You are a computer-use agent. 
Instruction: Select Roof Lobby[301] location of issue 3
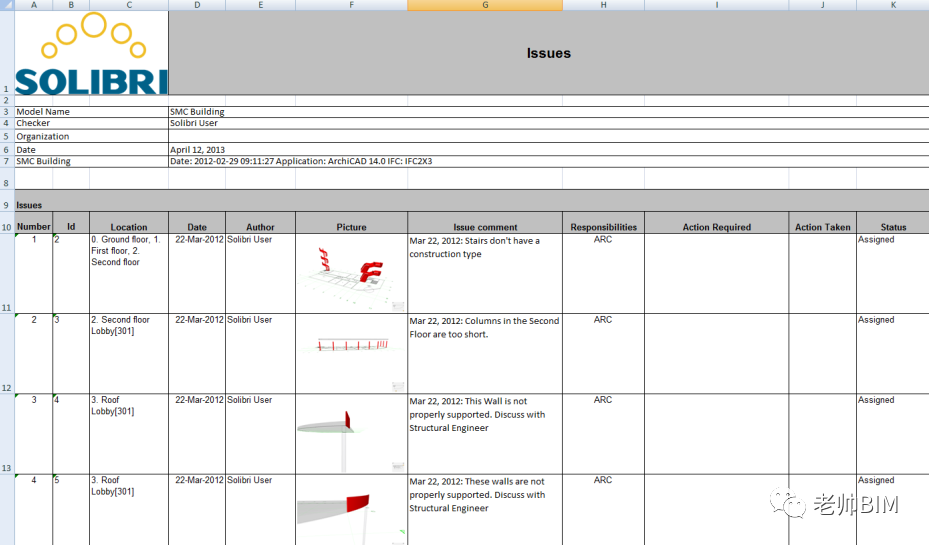point(129,434)
